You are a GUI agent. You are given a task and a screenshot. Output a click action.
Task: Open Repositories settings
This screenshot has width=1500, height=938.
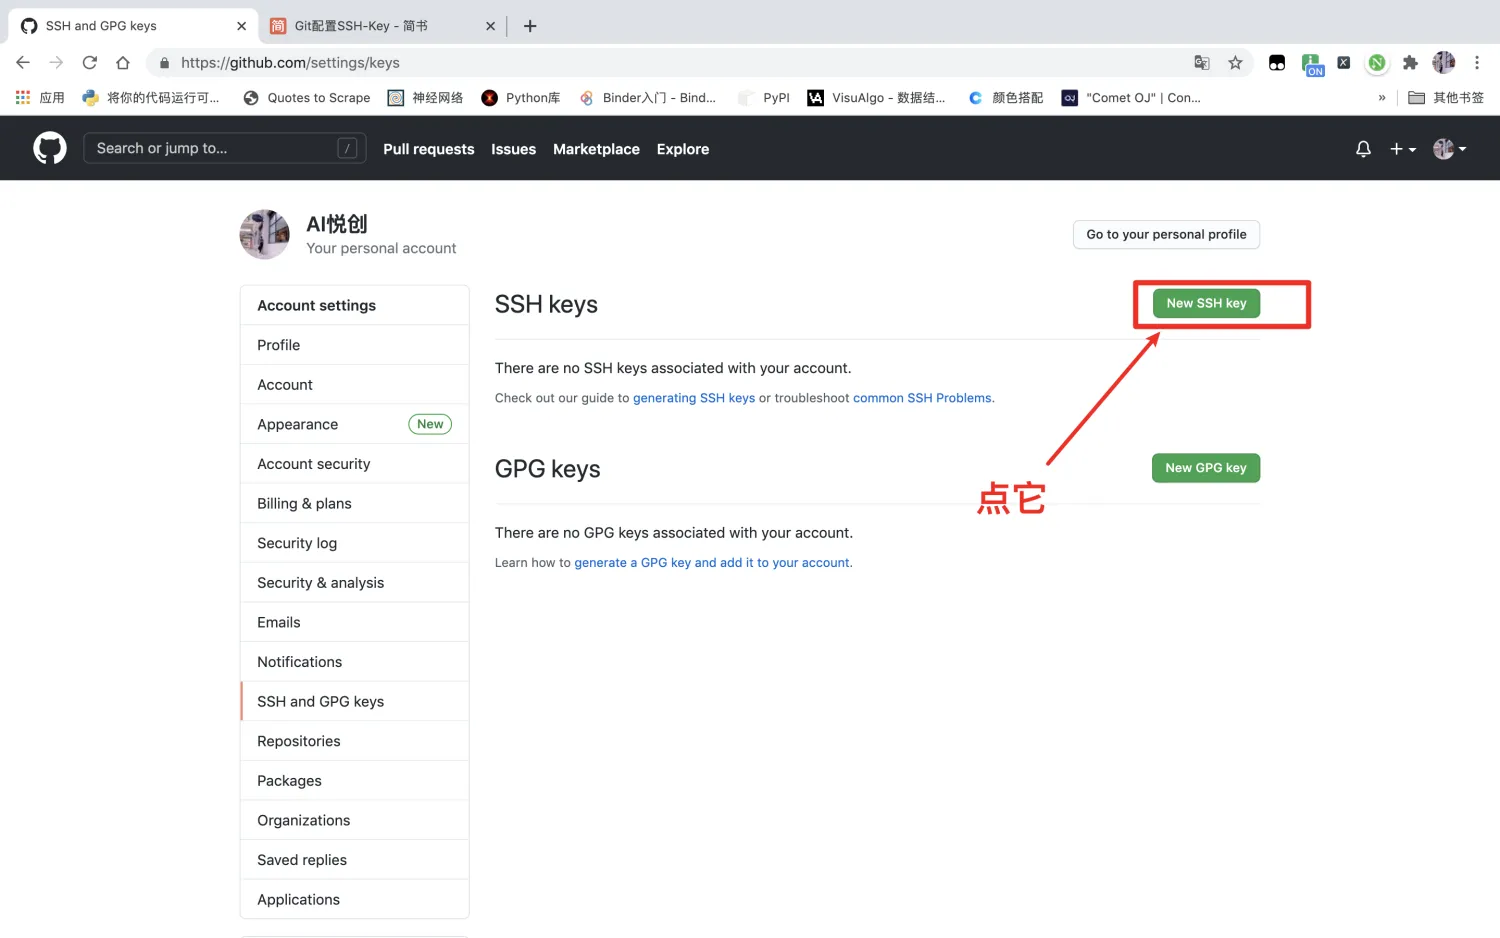pos(355,741)
